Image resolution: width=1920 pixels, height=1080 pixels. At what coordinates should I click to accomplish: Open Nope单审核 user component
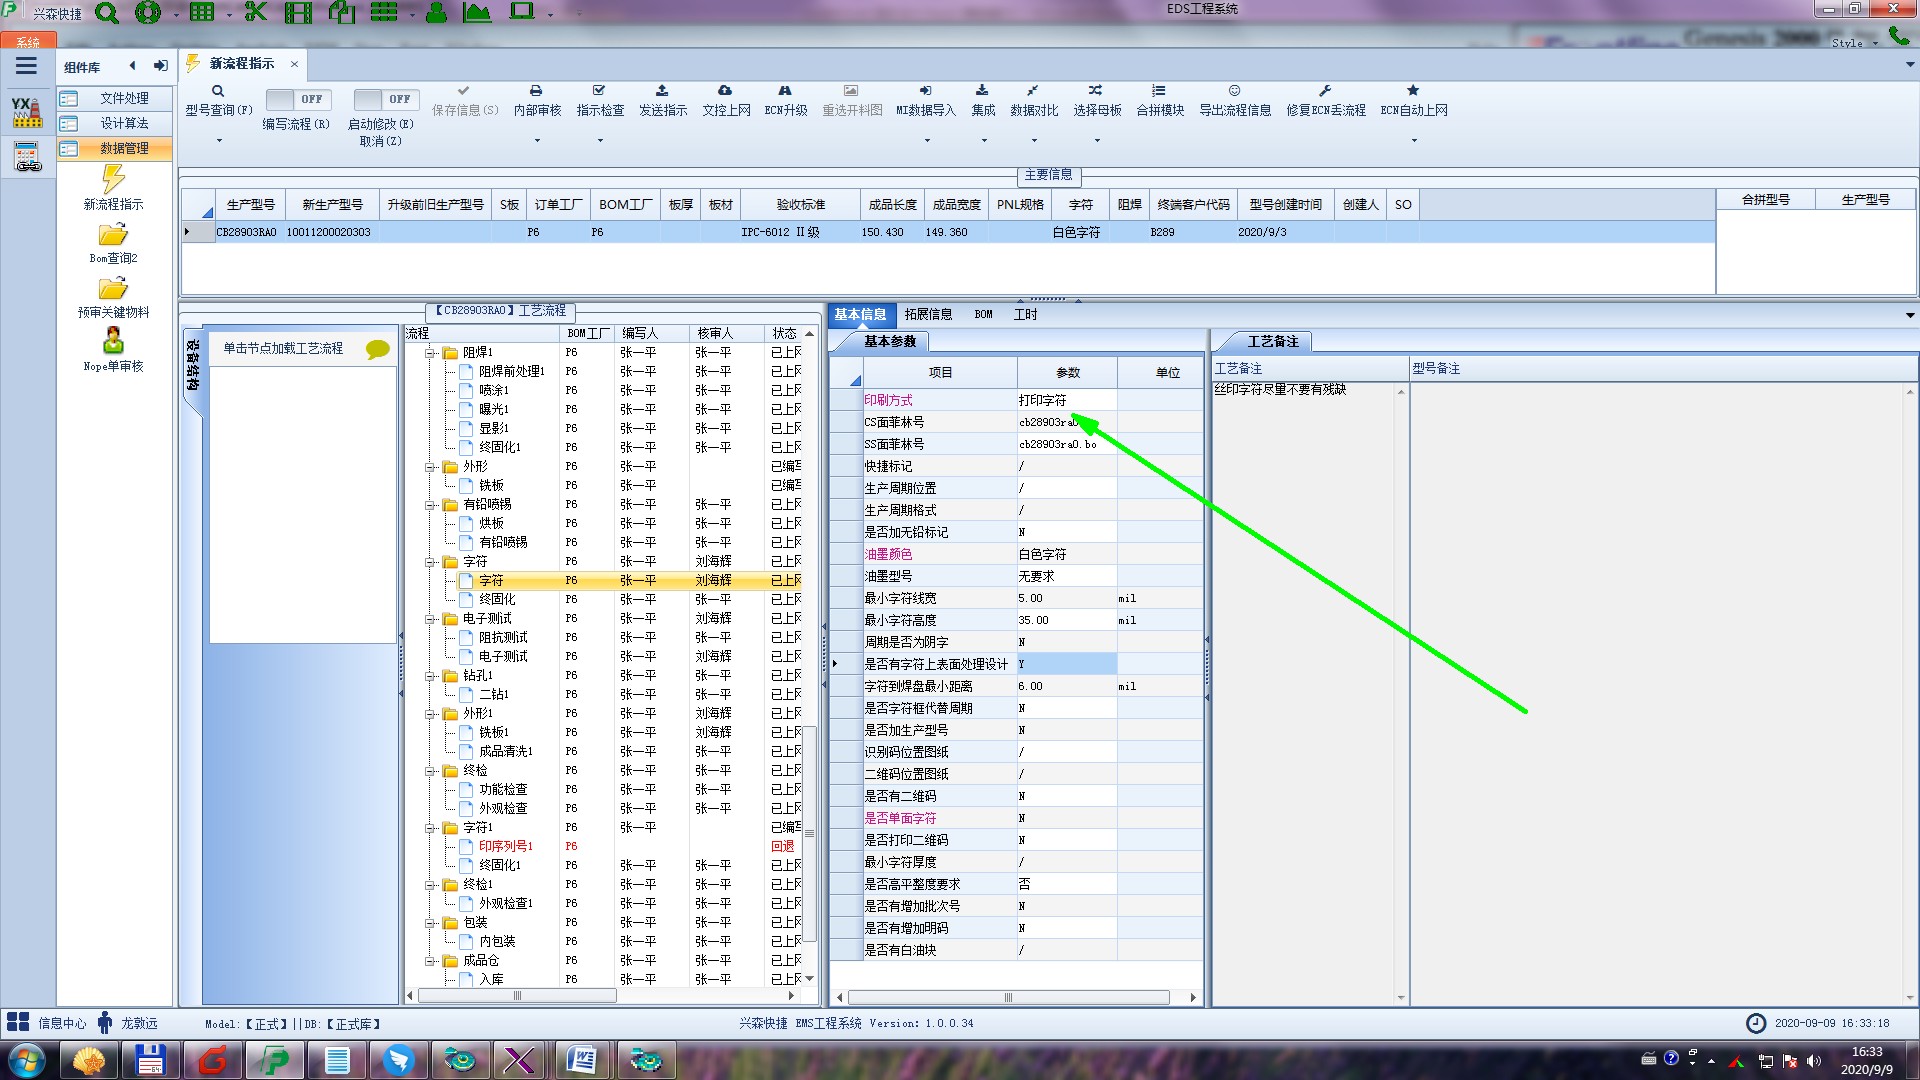coord(113,350)
